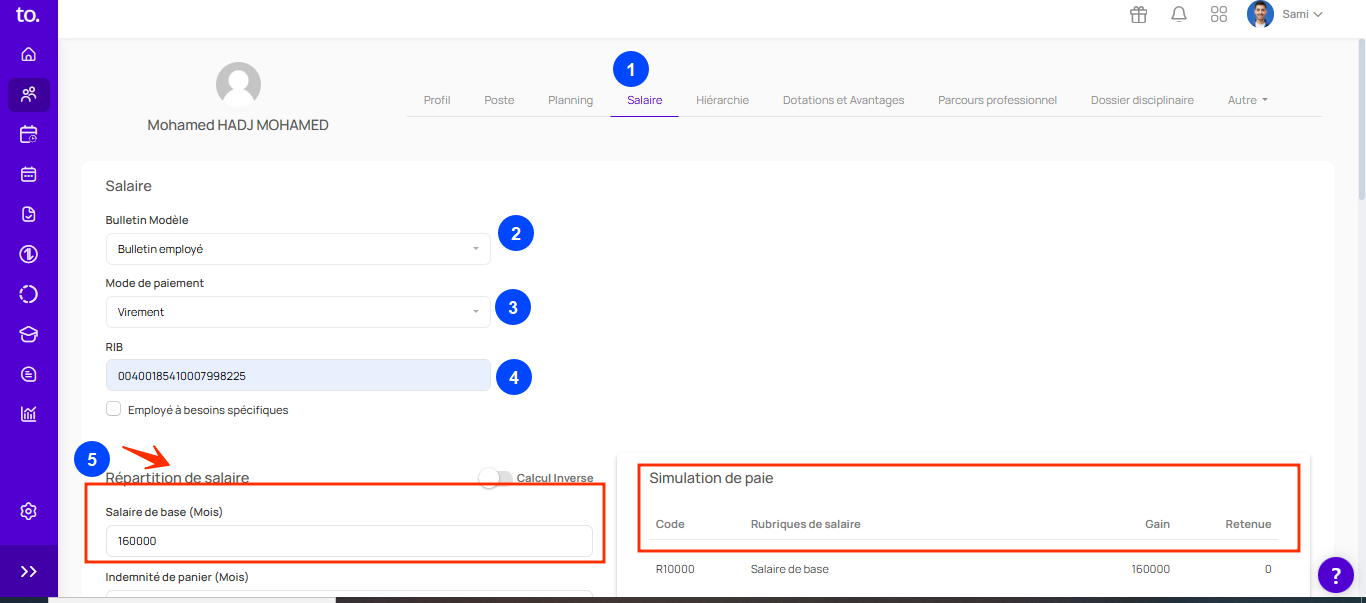Open the Mode de paiement dropdown
The image size is (1366, 603).
[x=298, y=312]
